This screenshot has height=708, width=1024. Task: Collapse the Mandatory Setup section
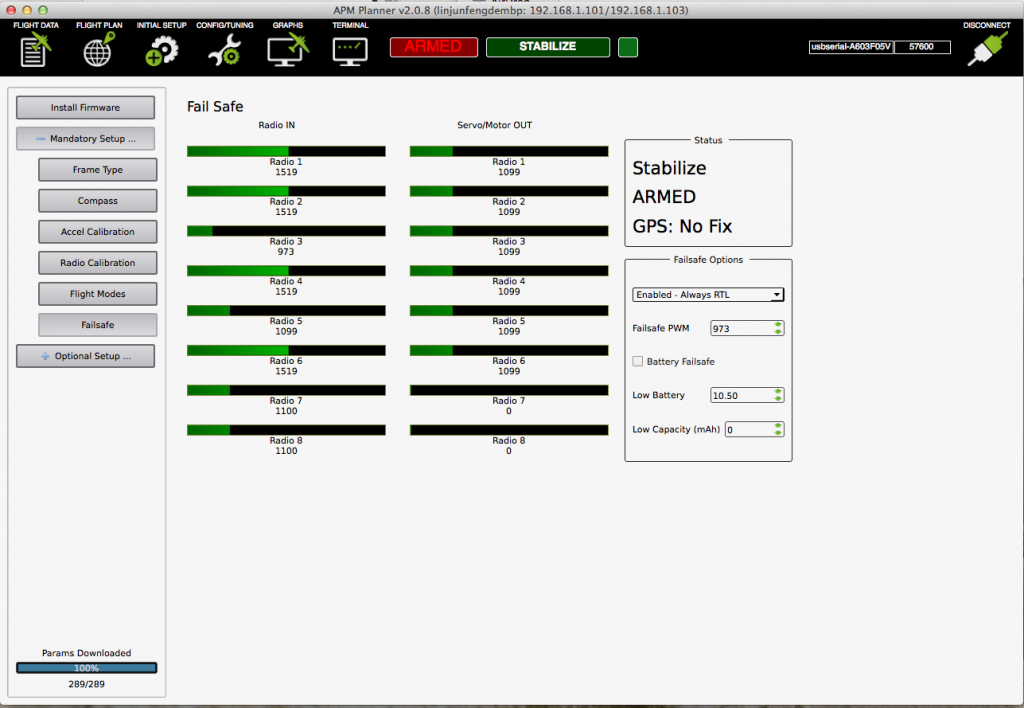[x=85, y=139]
